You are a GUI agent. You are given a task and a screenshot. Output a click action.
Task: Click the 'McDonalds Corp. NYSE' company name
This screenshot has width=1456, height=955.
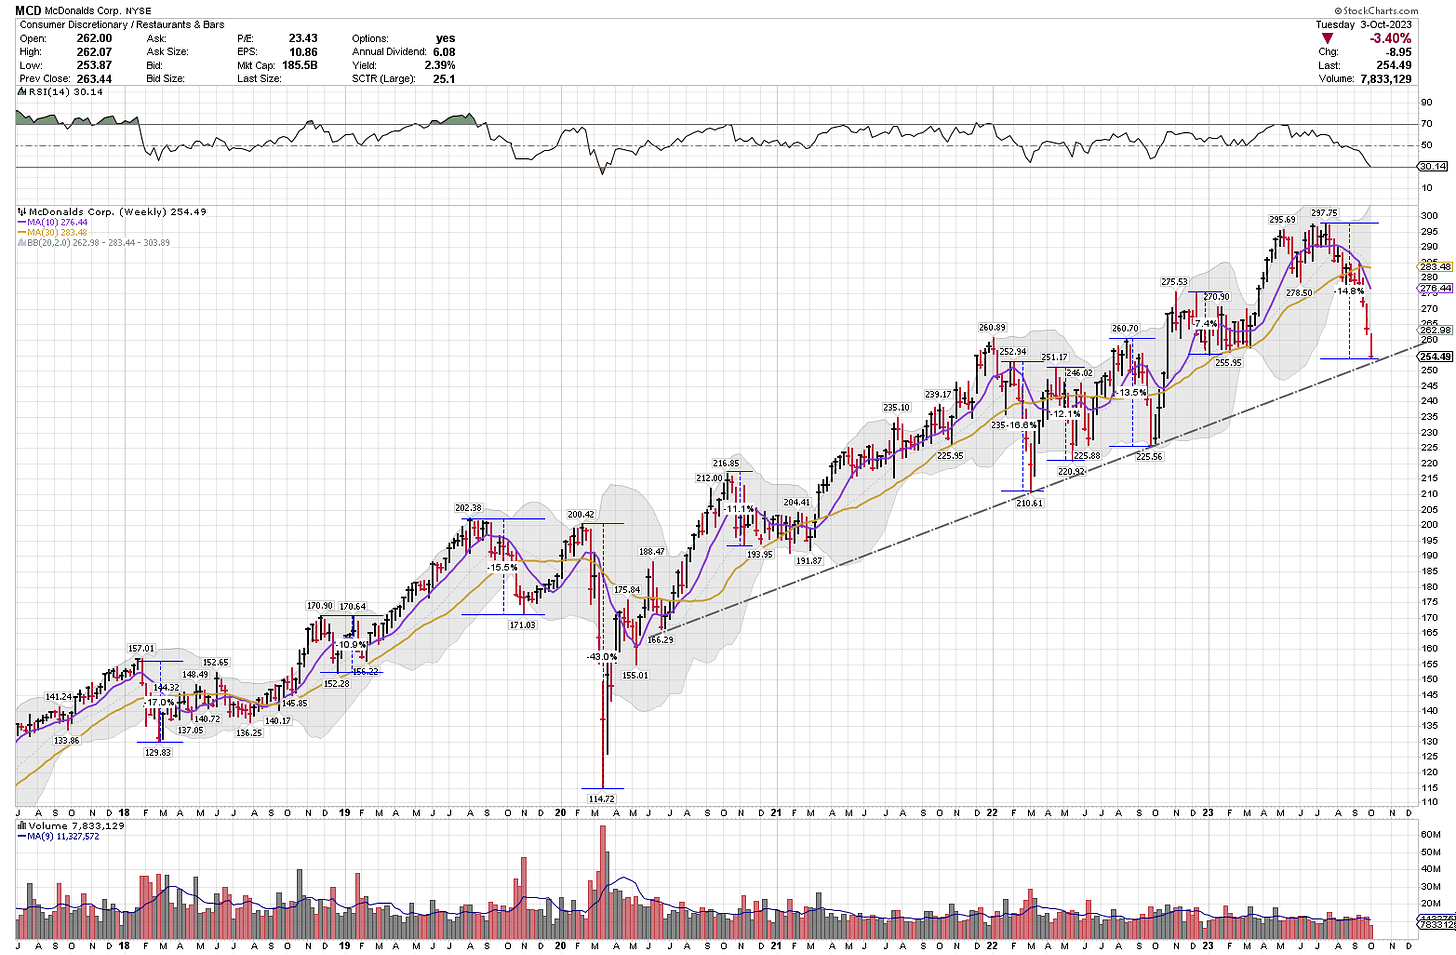(98, 11)
